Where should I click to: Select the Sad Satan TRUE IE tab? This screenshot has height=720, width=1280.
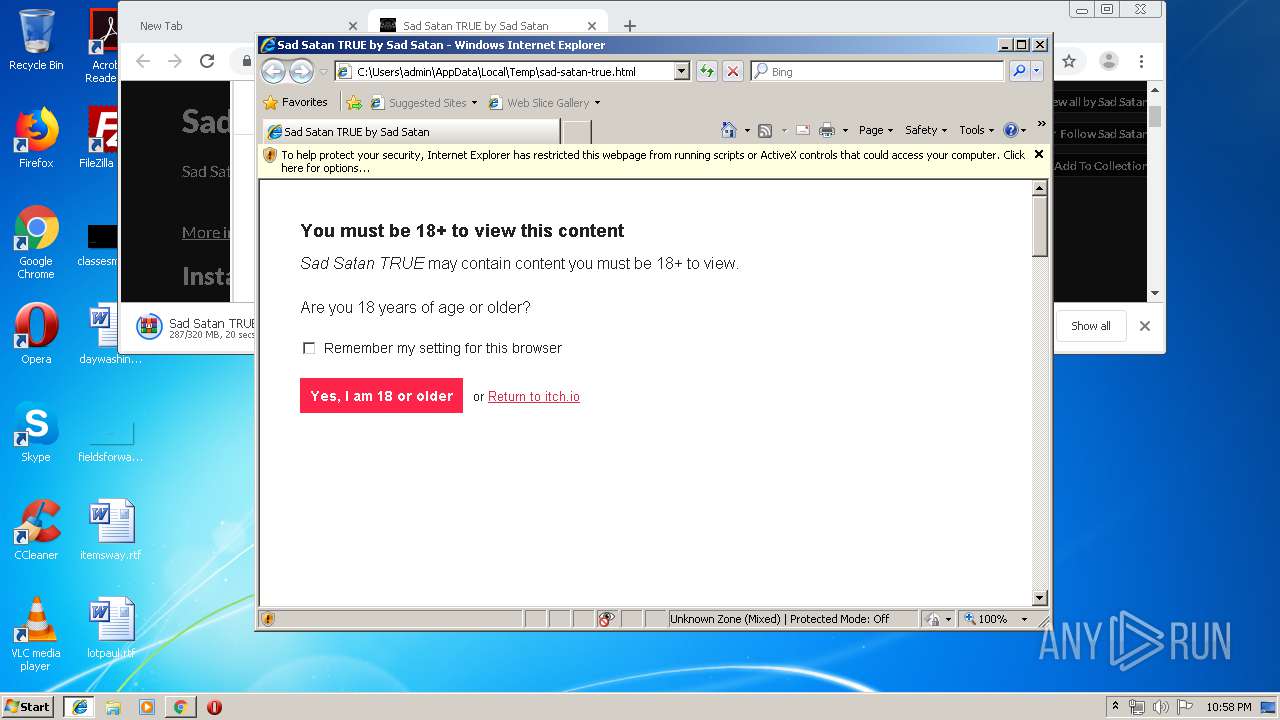pyautogui.click(x=411, y=131)
